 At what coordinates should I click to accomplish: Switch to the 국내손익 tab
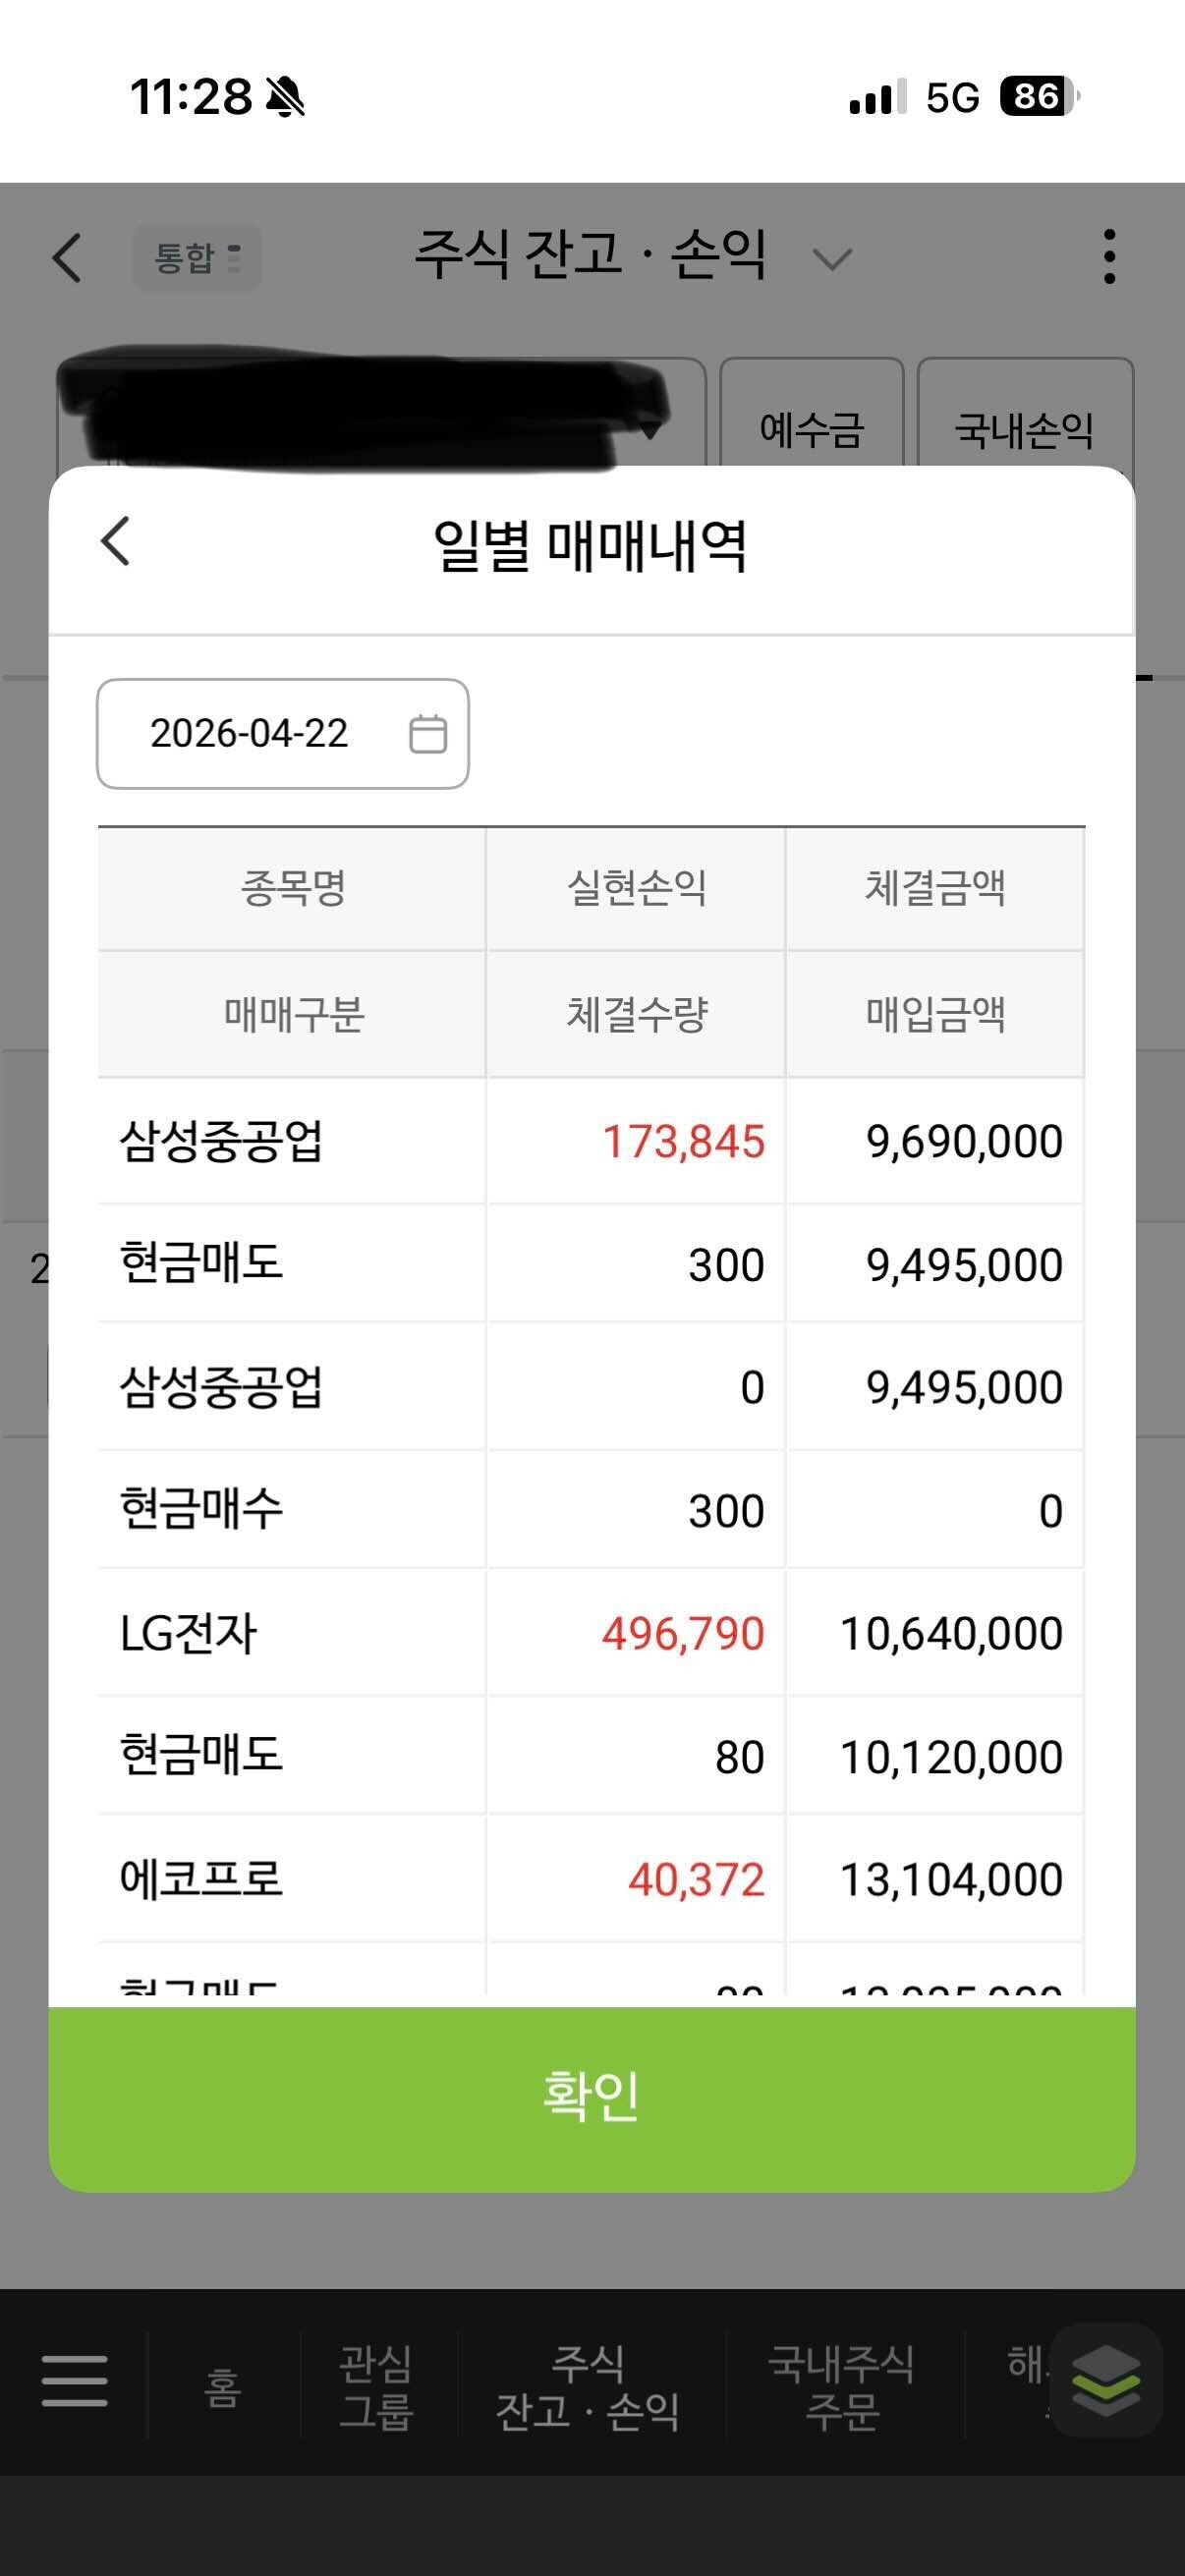pos(1024,429)
